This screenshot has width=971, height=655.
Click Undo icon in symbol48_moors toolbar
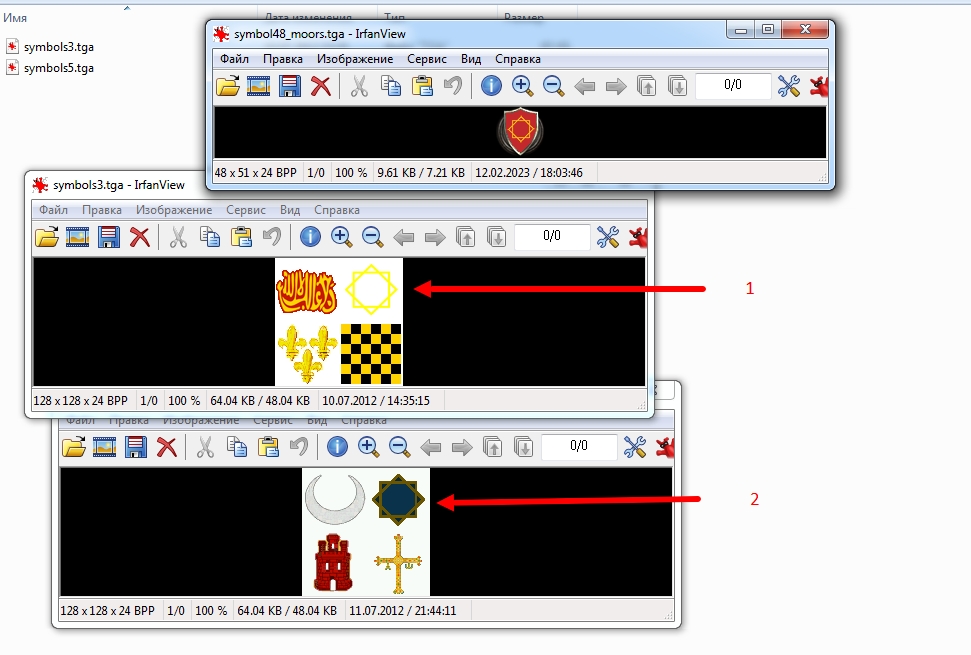(x=453, y=86)
